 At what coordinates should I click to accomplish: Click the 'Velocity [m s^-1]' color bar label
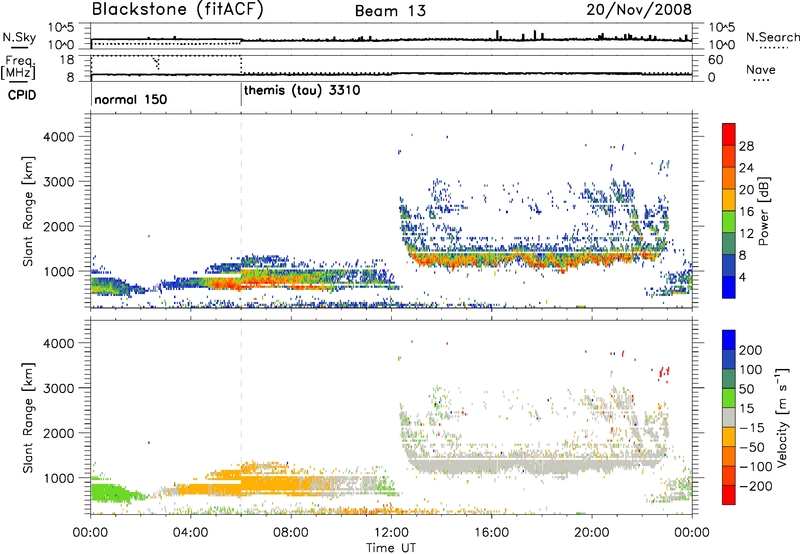point(782,417)
